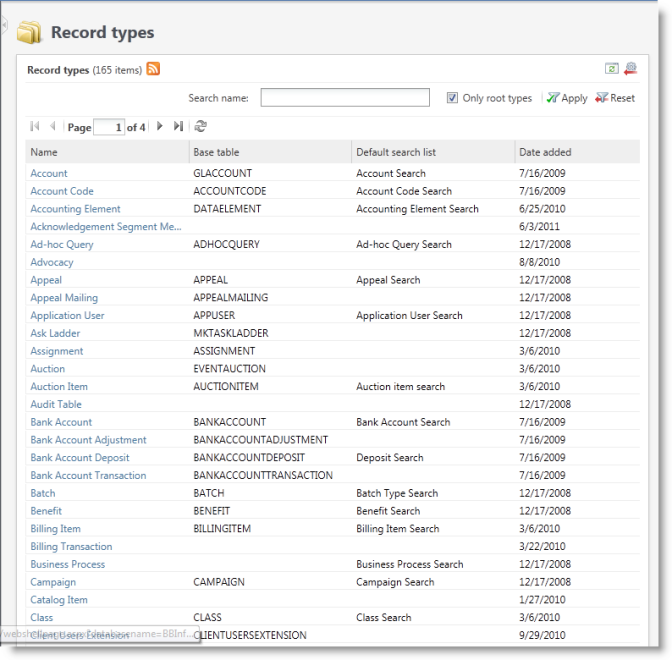
Task: Click the page number input box
Action: point(109,127)
